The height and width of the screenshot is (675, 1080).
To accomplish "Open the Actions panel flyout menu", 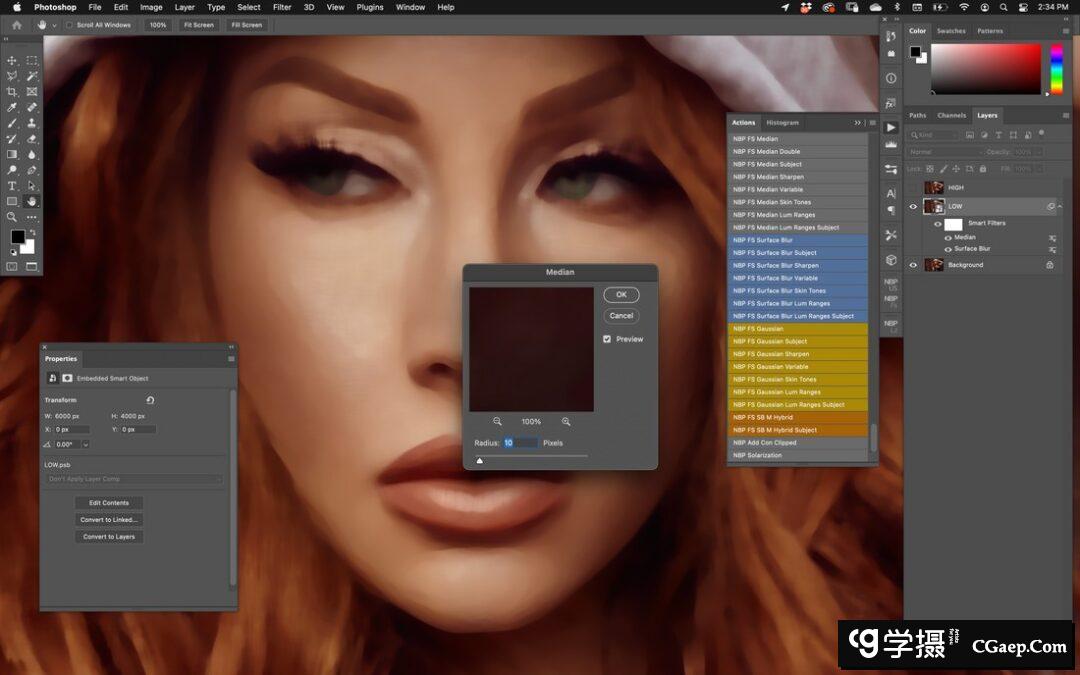I will (872, 123).
